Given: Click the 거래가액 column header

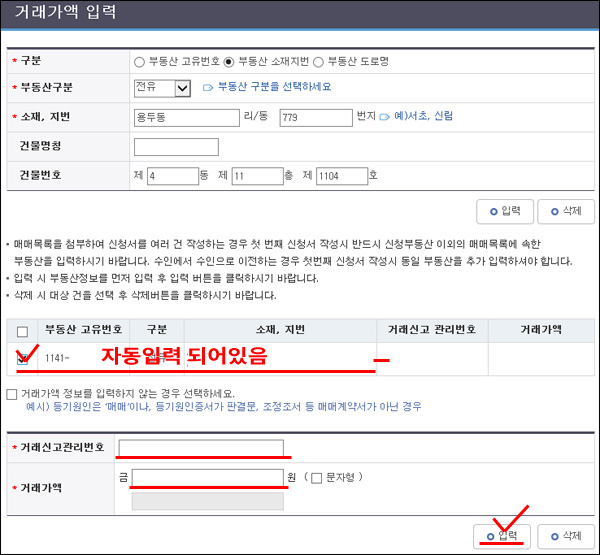Looking at the screenshot, I should (541, 330).
